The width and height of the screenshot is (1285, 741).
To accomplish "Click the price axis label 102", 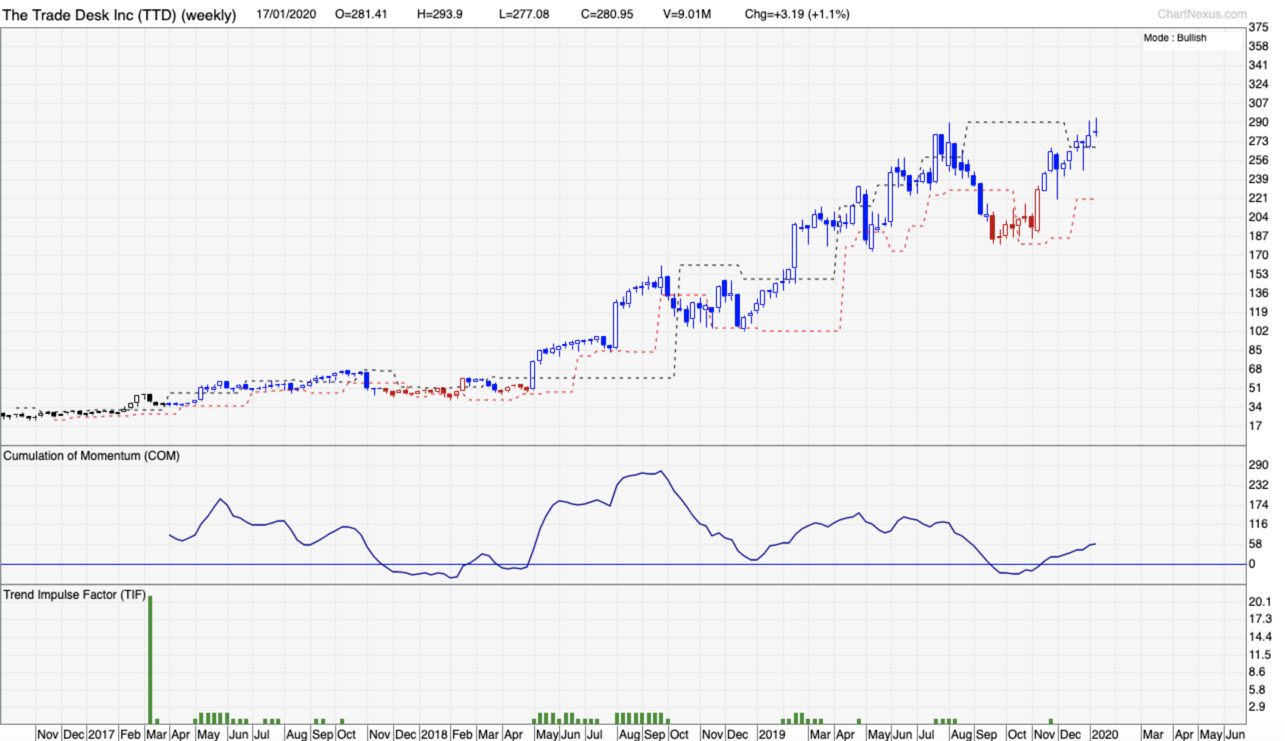I will coord(1258,331).
